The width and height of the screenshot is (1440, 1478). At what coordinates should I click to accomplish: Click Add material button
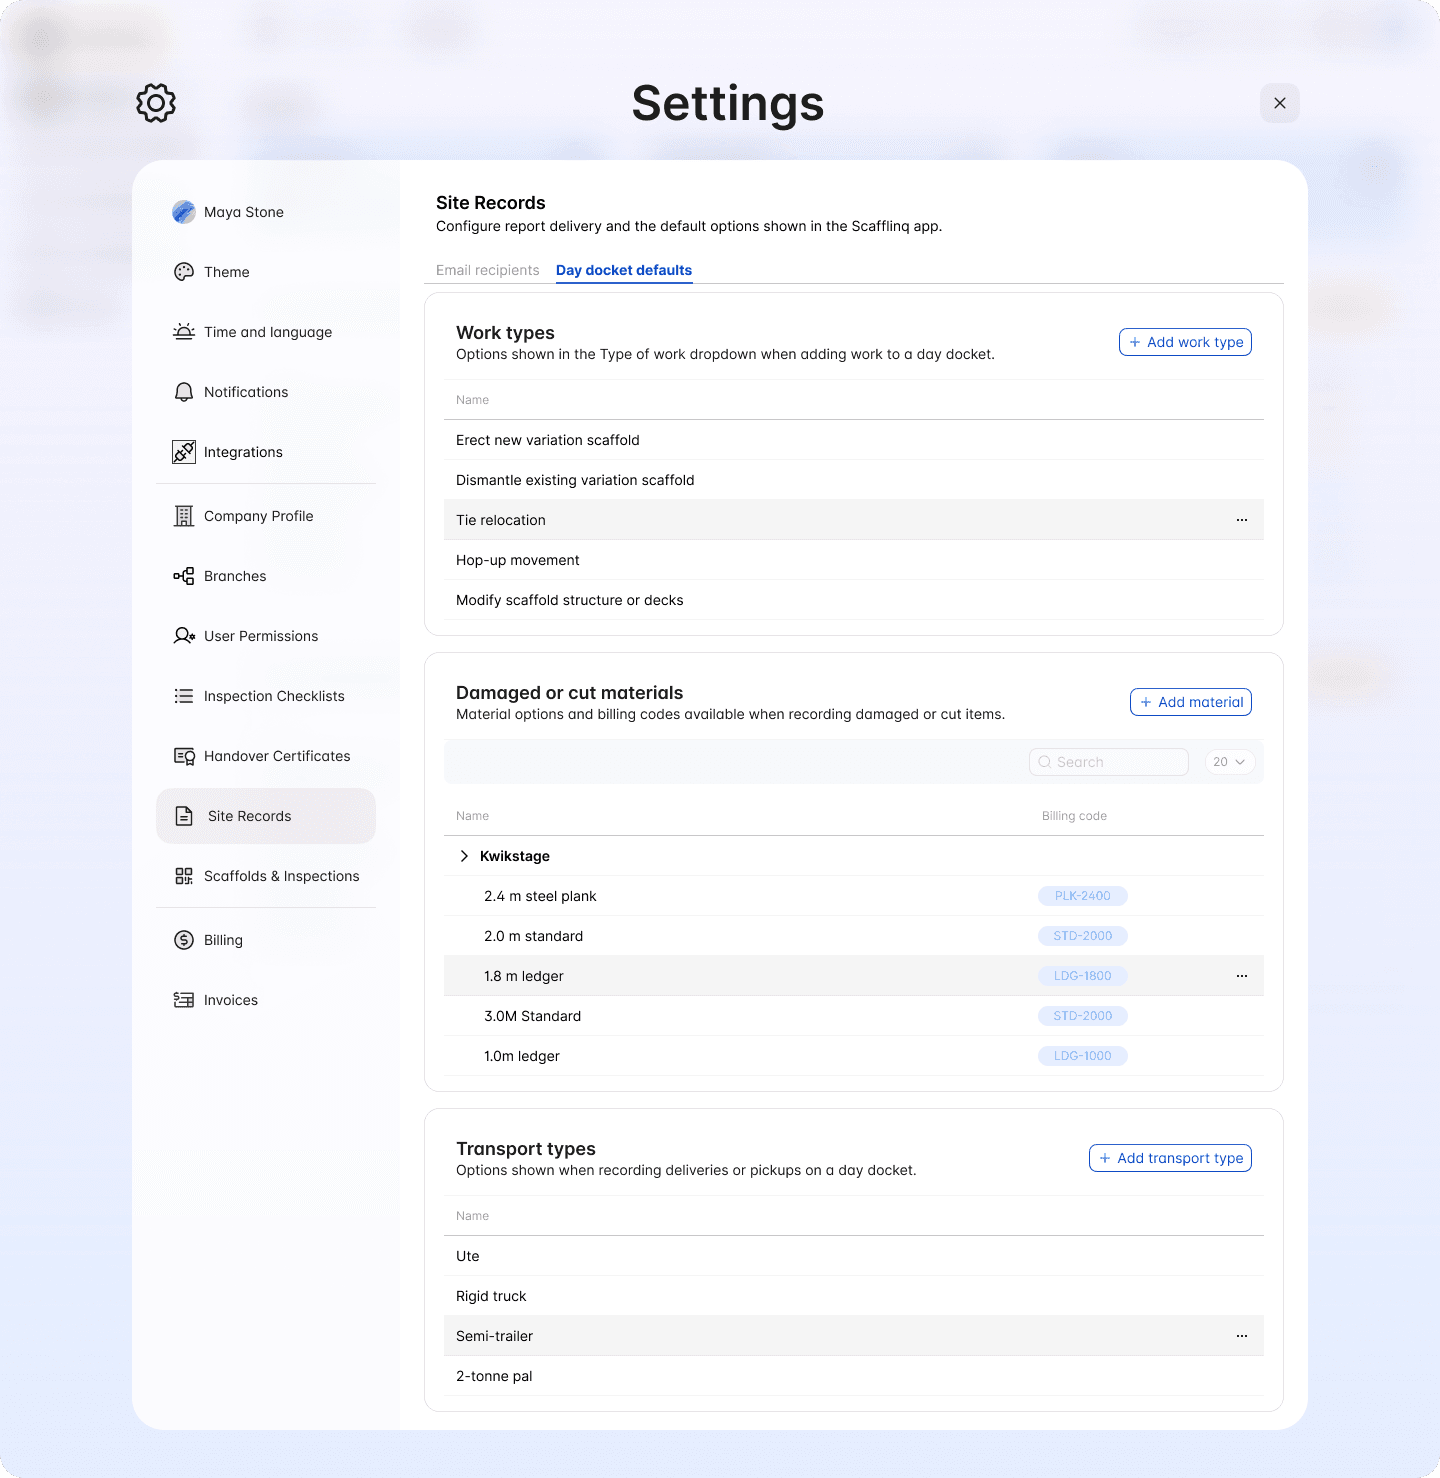[x=1191, y=702]
